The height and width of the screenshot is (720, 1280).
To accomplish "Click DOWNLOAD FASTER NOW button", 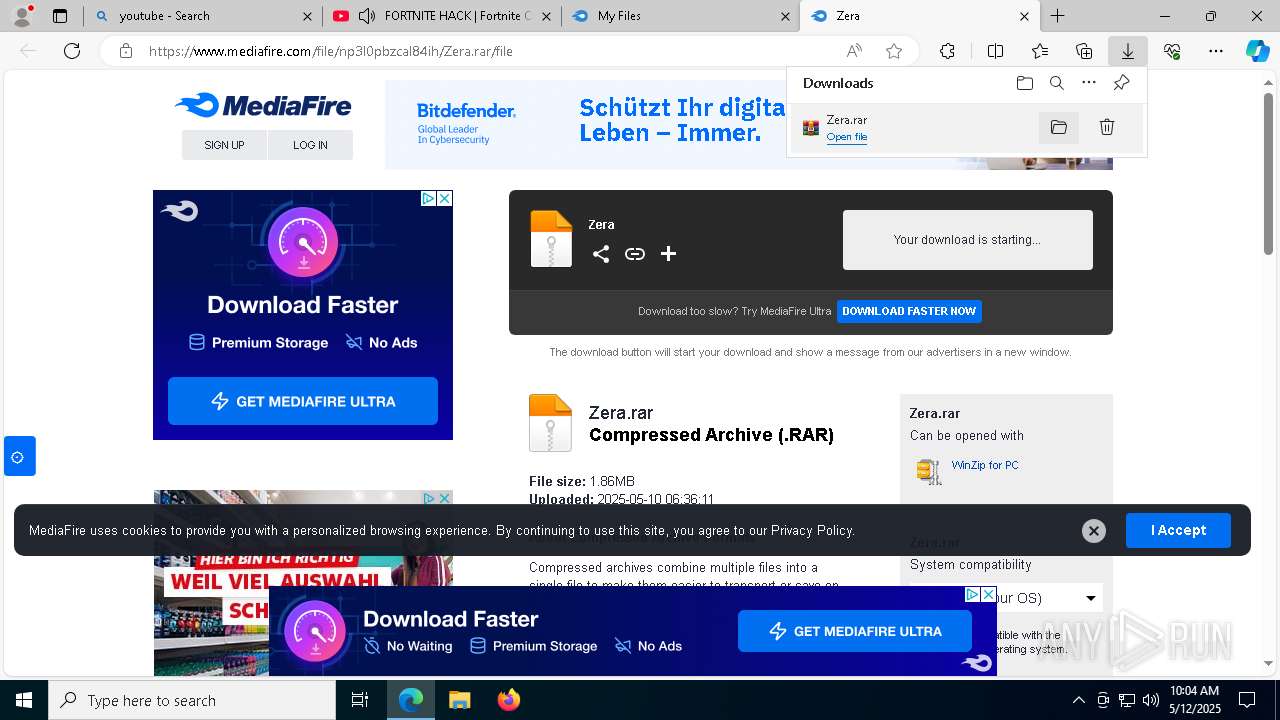I will tap(909, 311).
